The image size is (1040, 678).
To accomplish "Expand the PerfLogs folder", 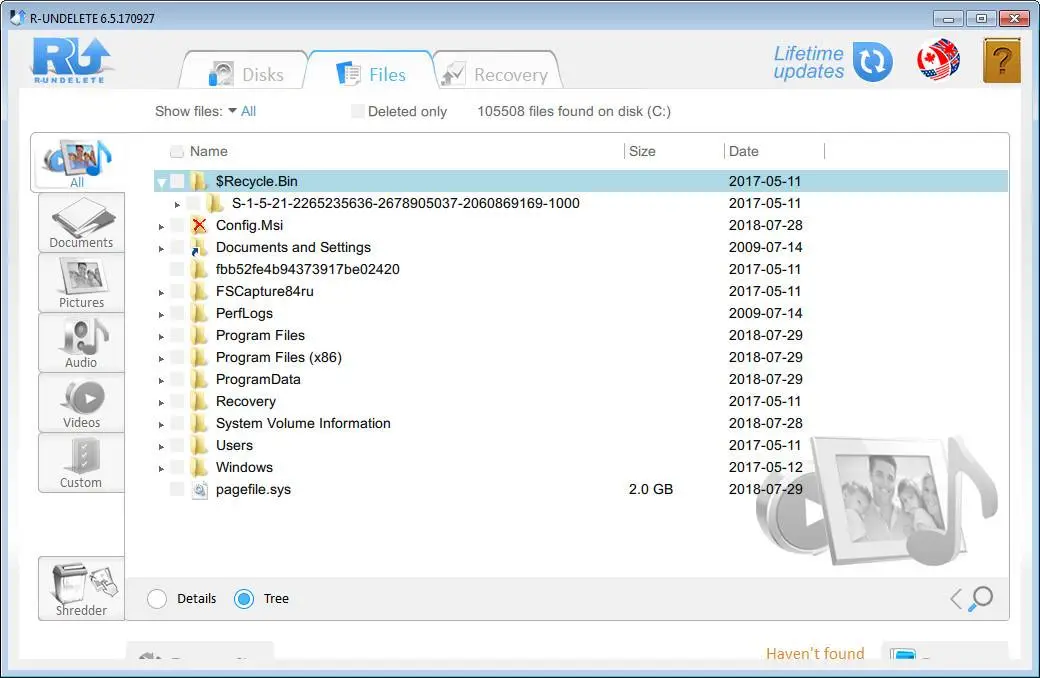I will point(161,314).
